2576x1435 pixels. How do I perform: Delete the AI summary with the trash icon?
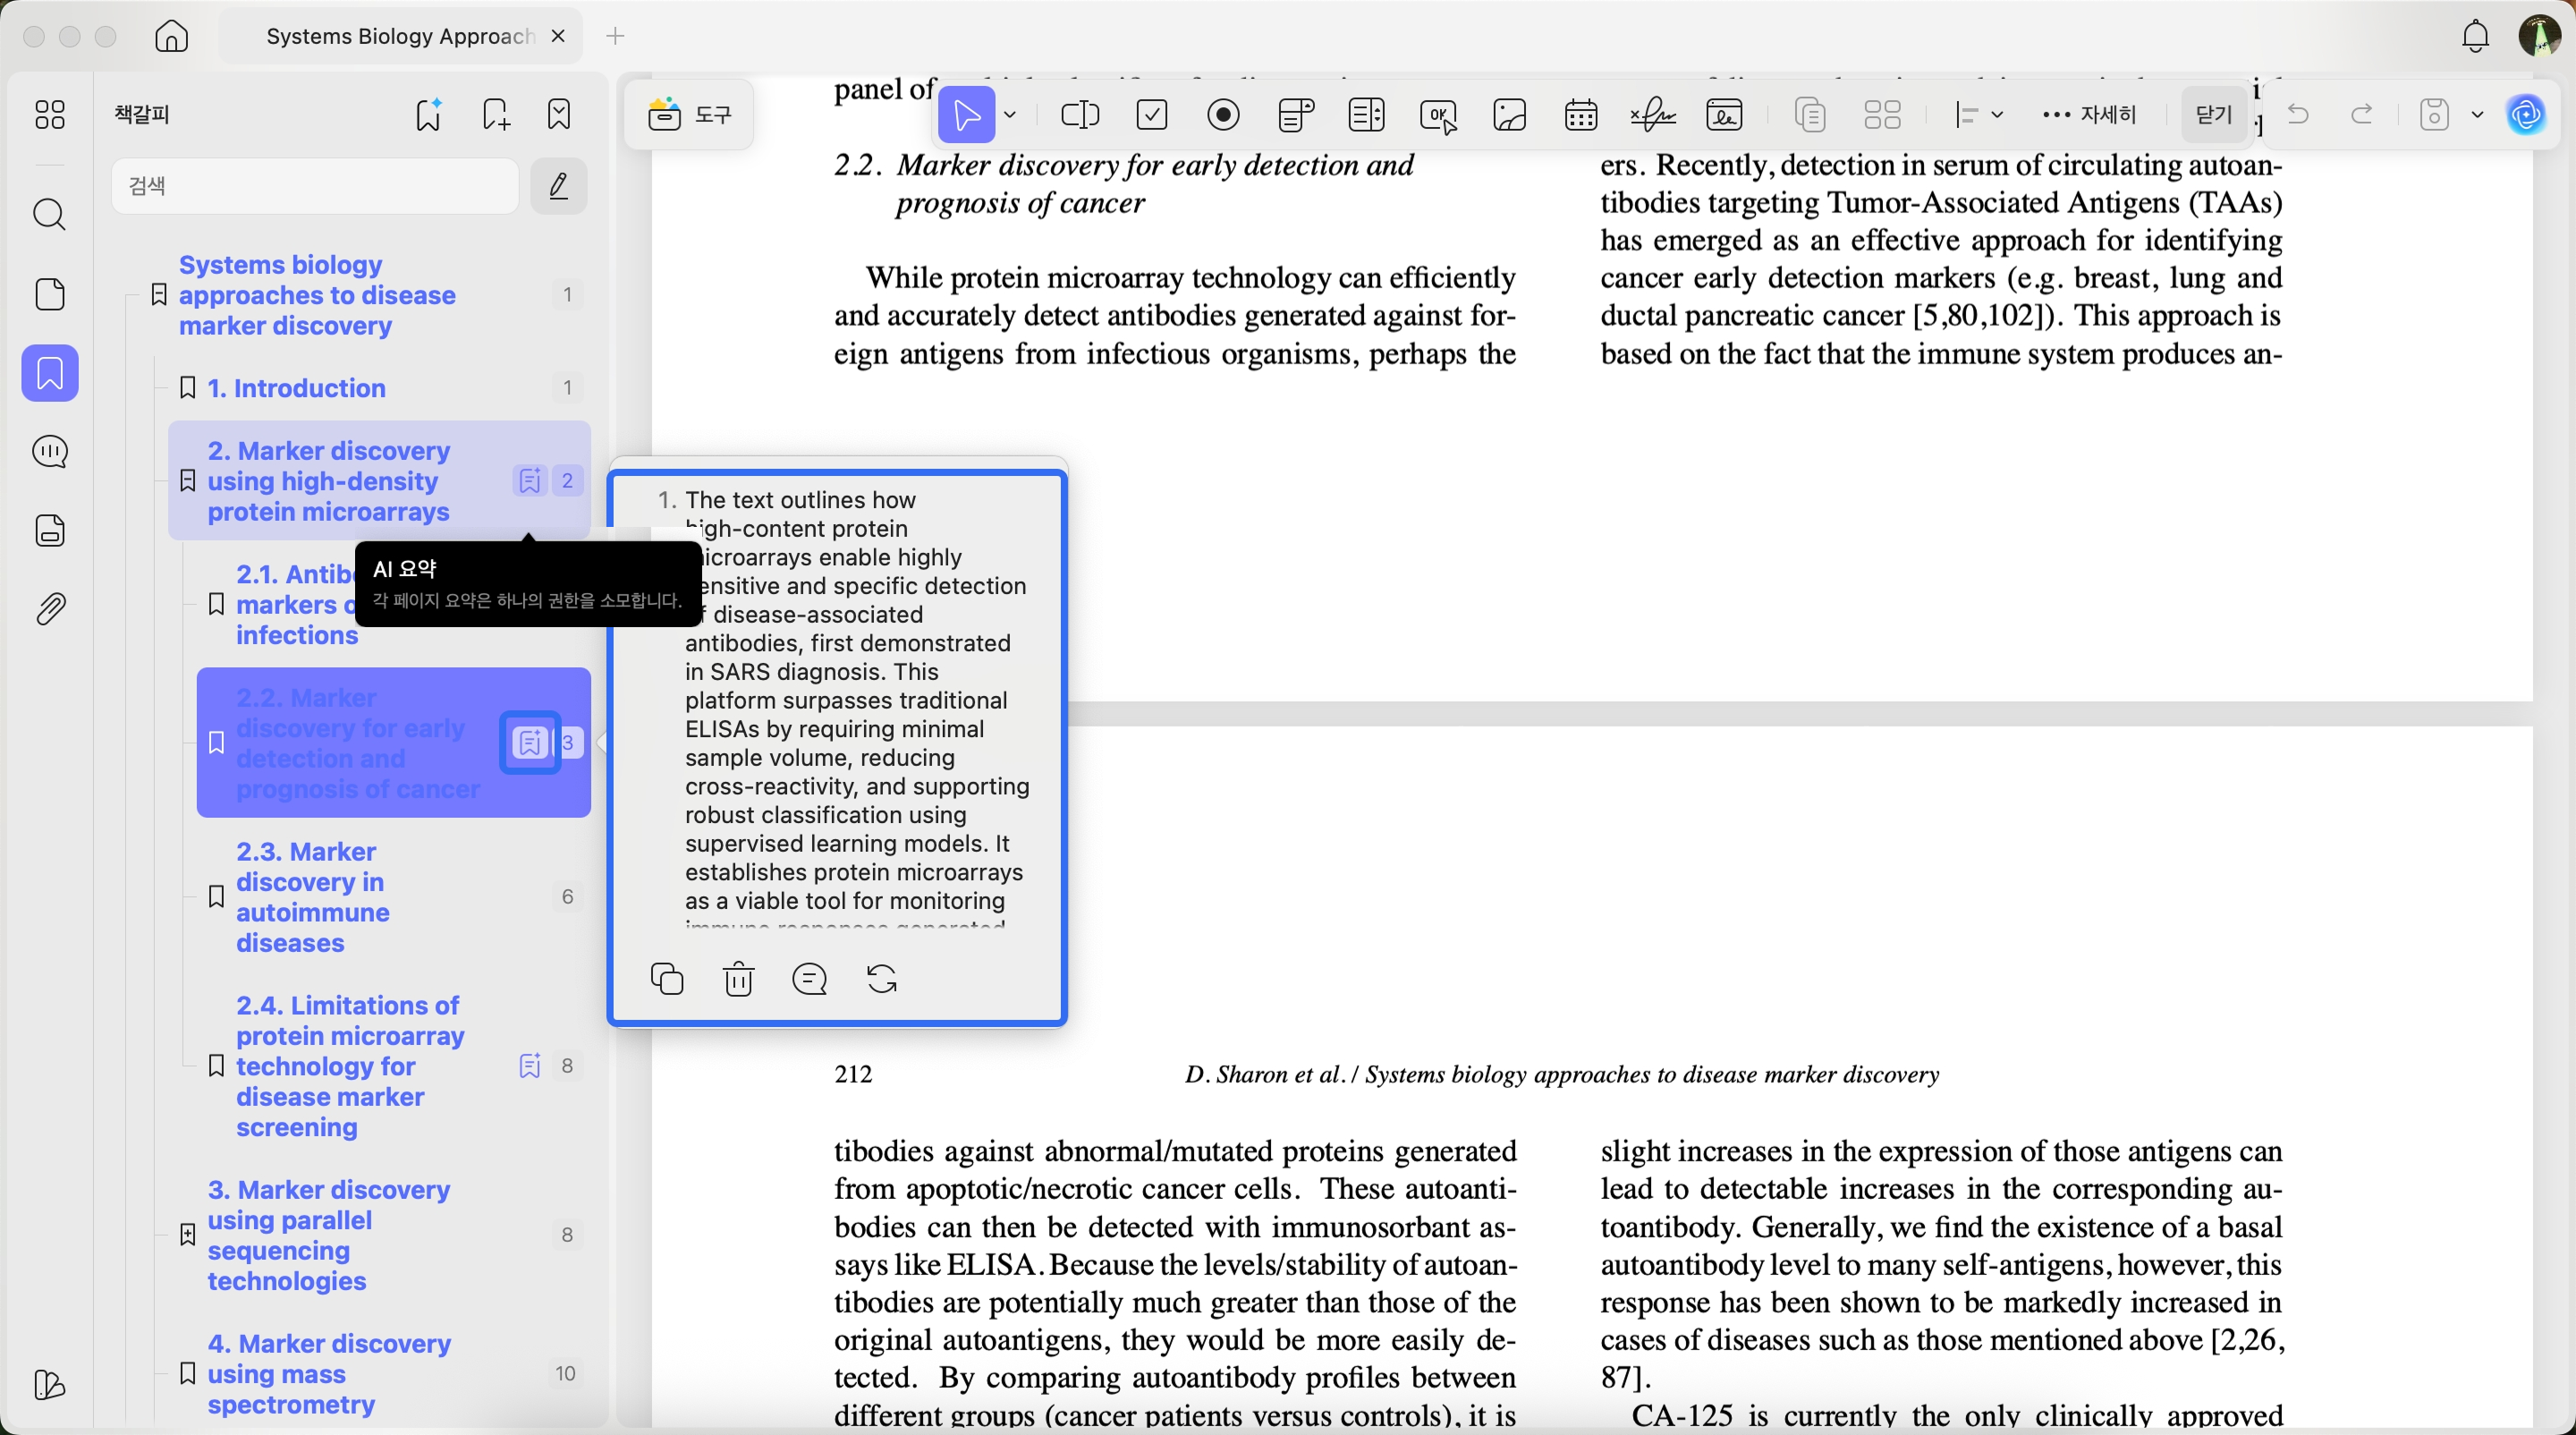point(737,980)
